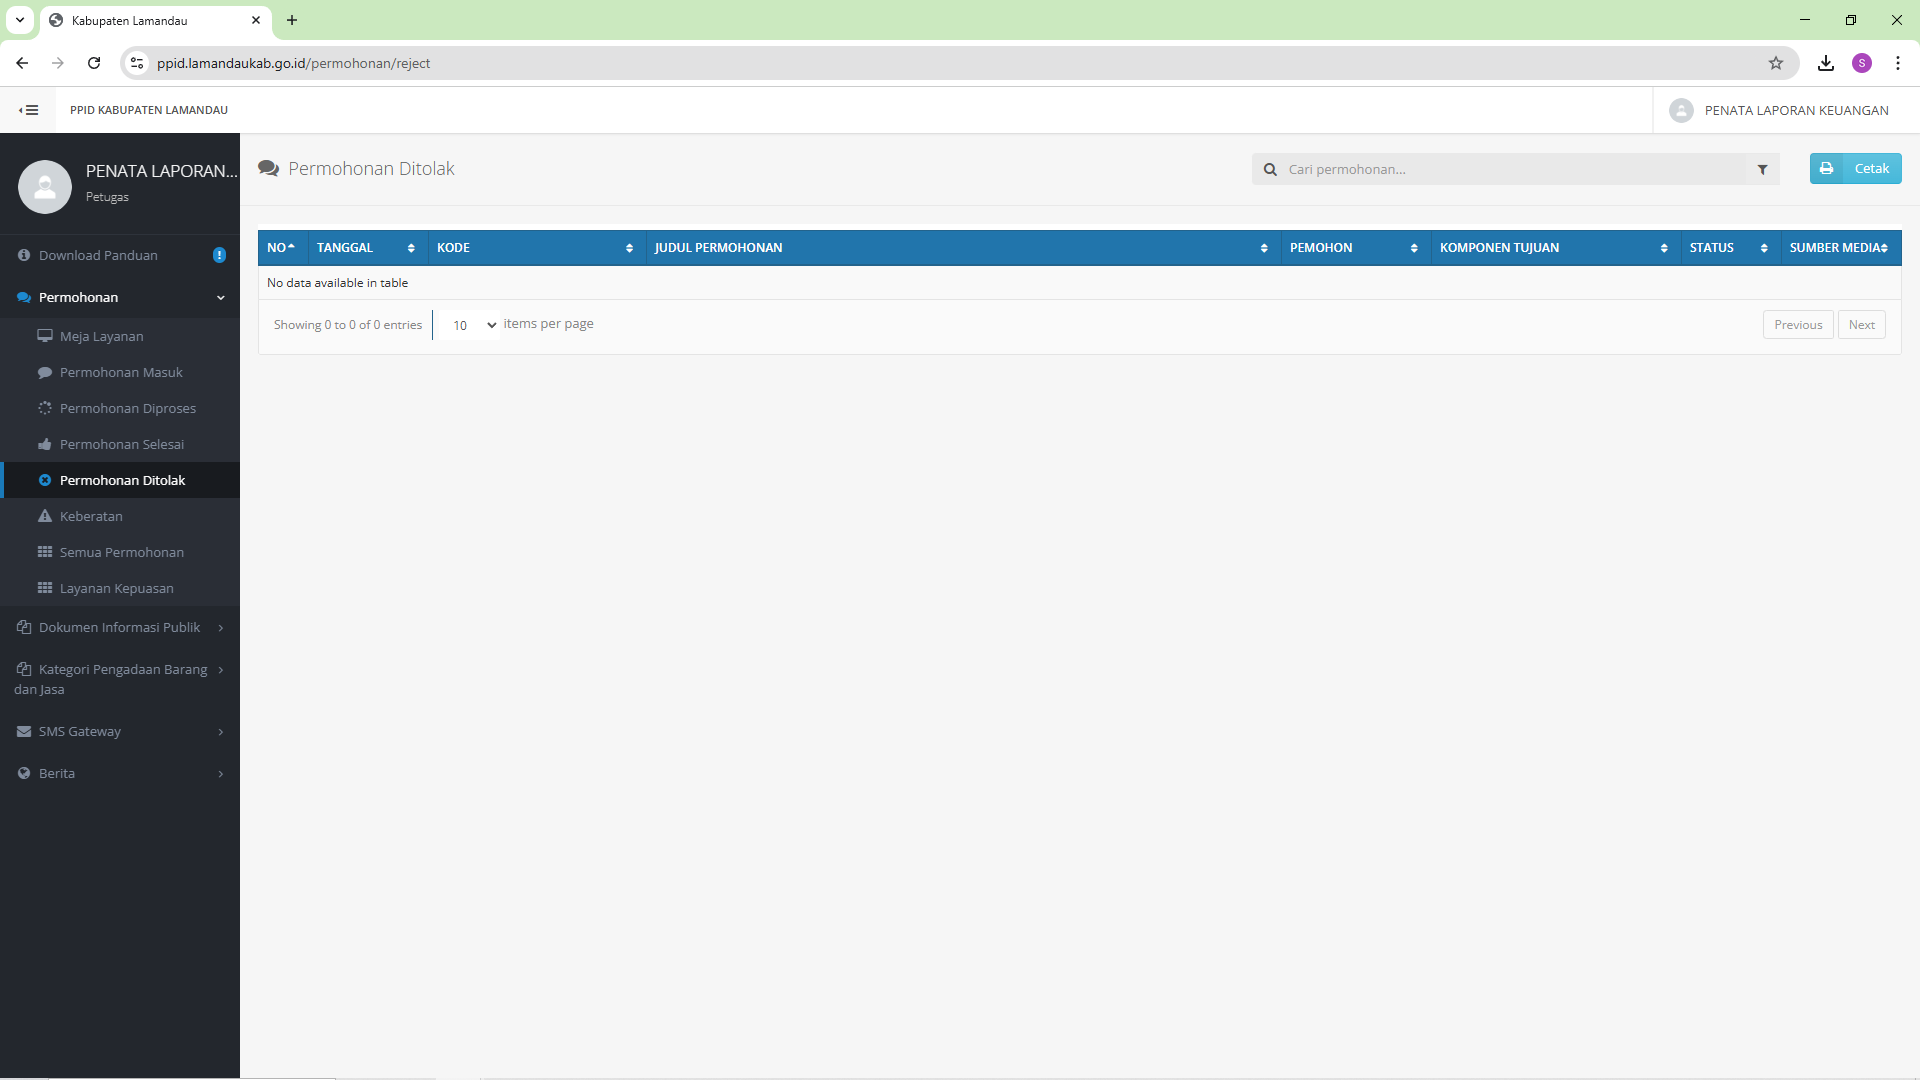Image resolution: width=1920 pixels, height=1080 pixels.
Task: Click the user avatar in the top-right header
Action: pyautogui.click(x=1681, y=111)
